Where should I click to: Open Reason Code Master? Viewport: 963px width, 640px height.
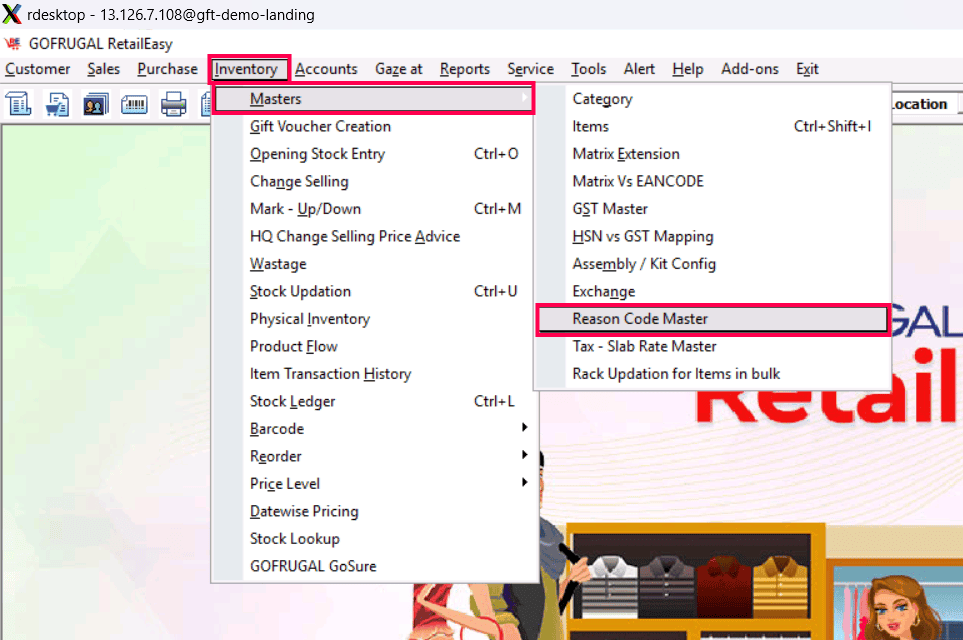click(713, 319)
